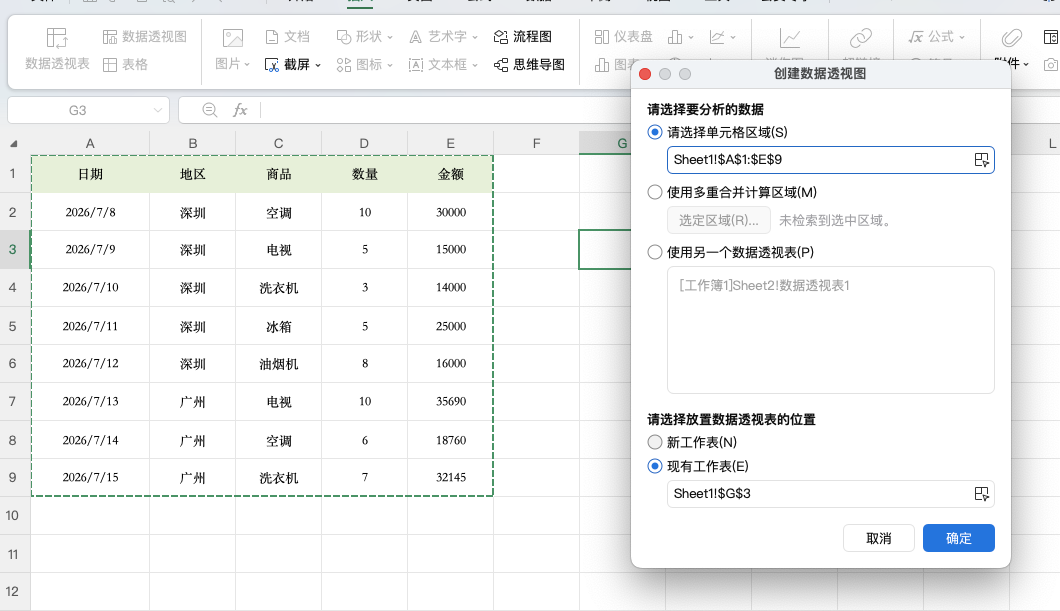Click the camera icon at ribbon edge
1060x611 pixels.
point(1051,64)
